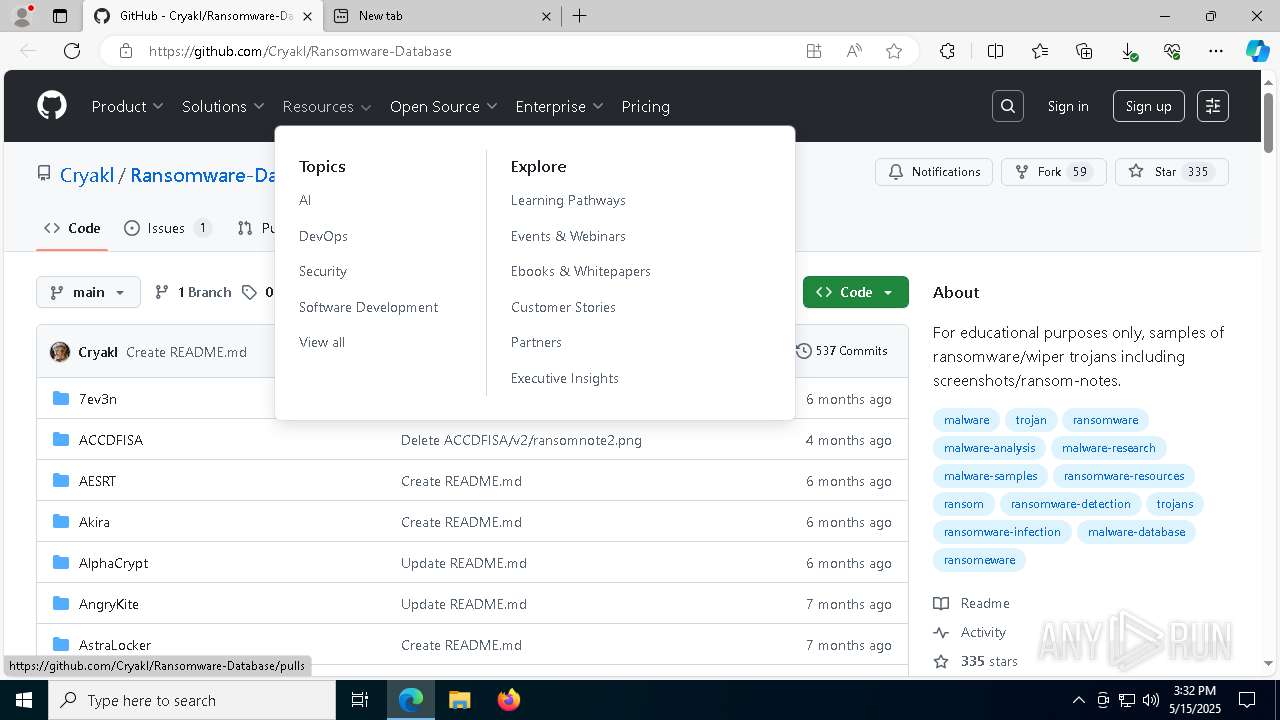Open the ransomware-detection topic tag
The width and height of the screenshot is (1280, 720).
[x=1070, y=504]
